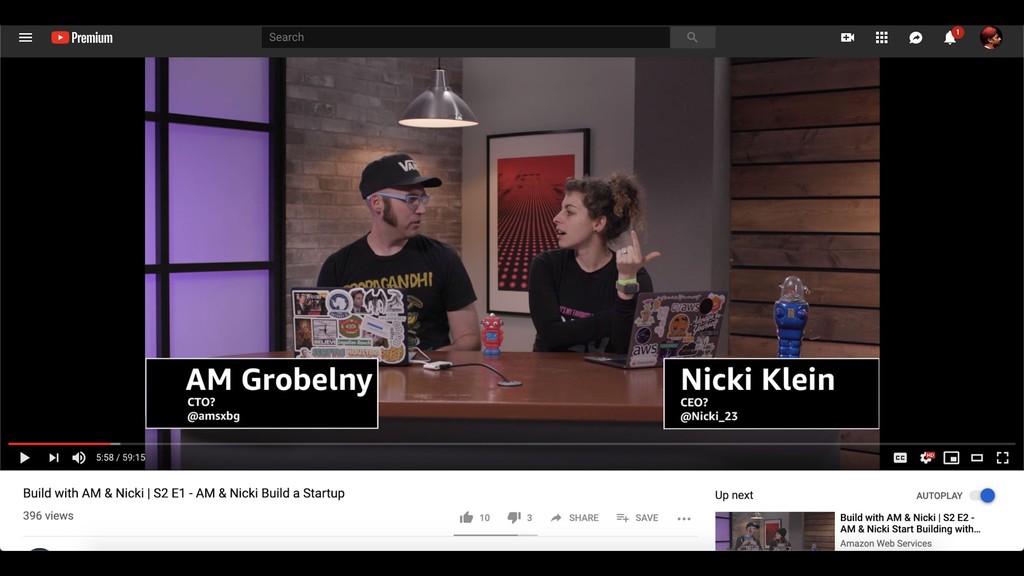Viewport: 1024px width, 576px height.
Task: Toggle the AUTOPLAY switch
Action: 983,496
